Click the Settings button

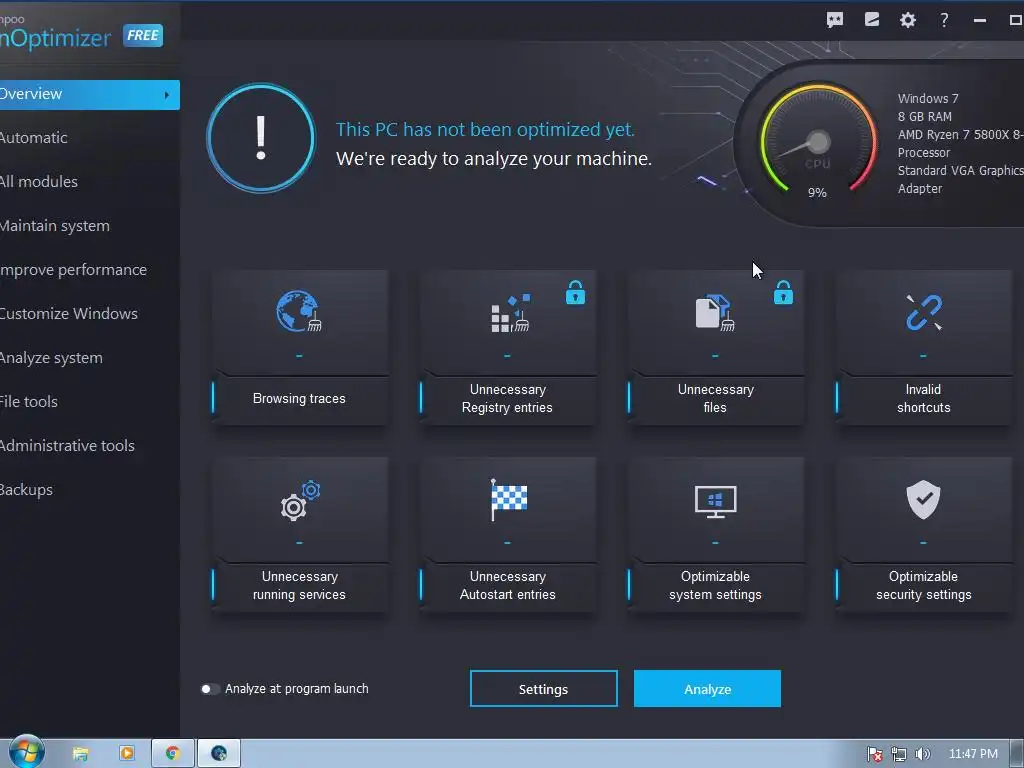[x=543, y=689]
